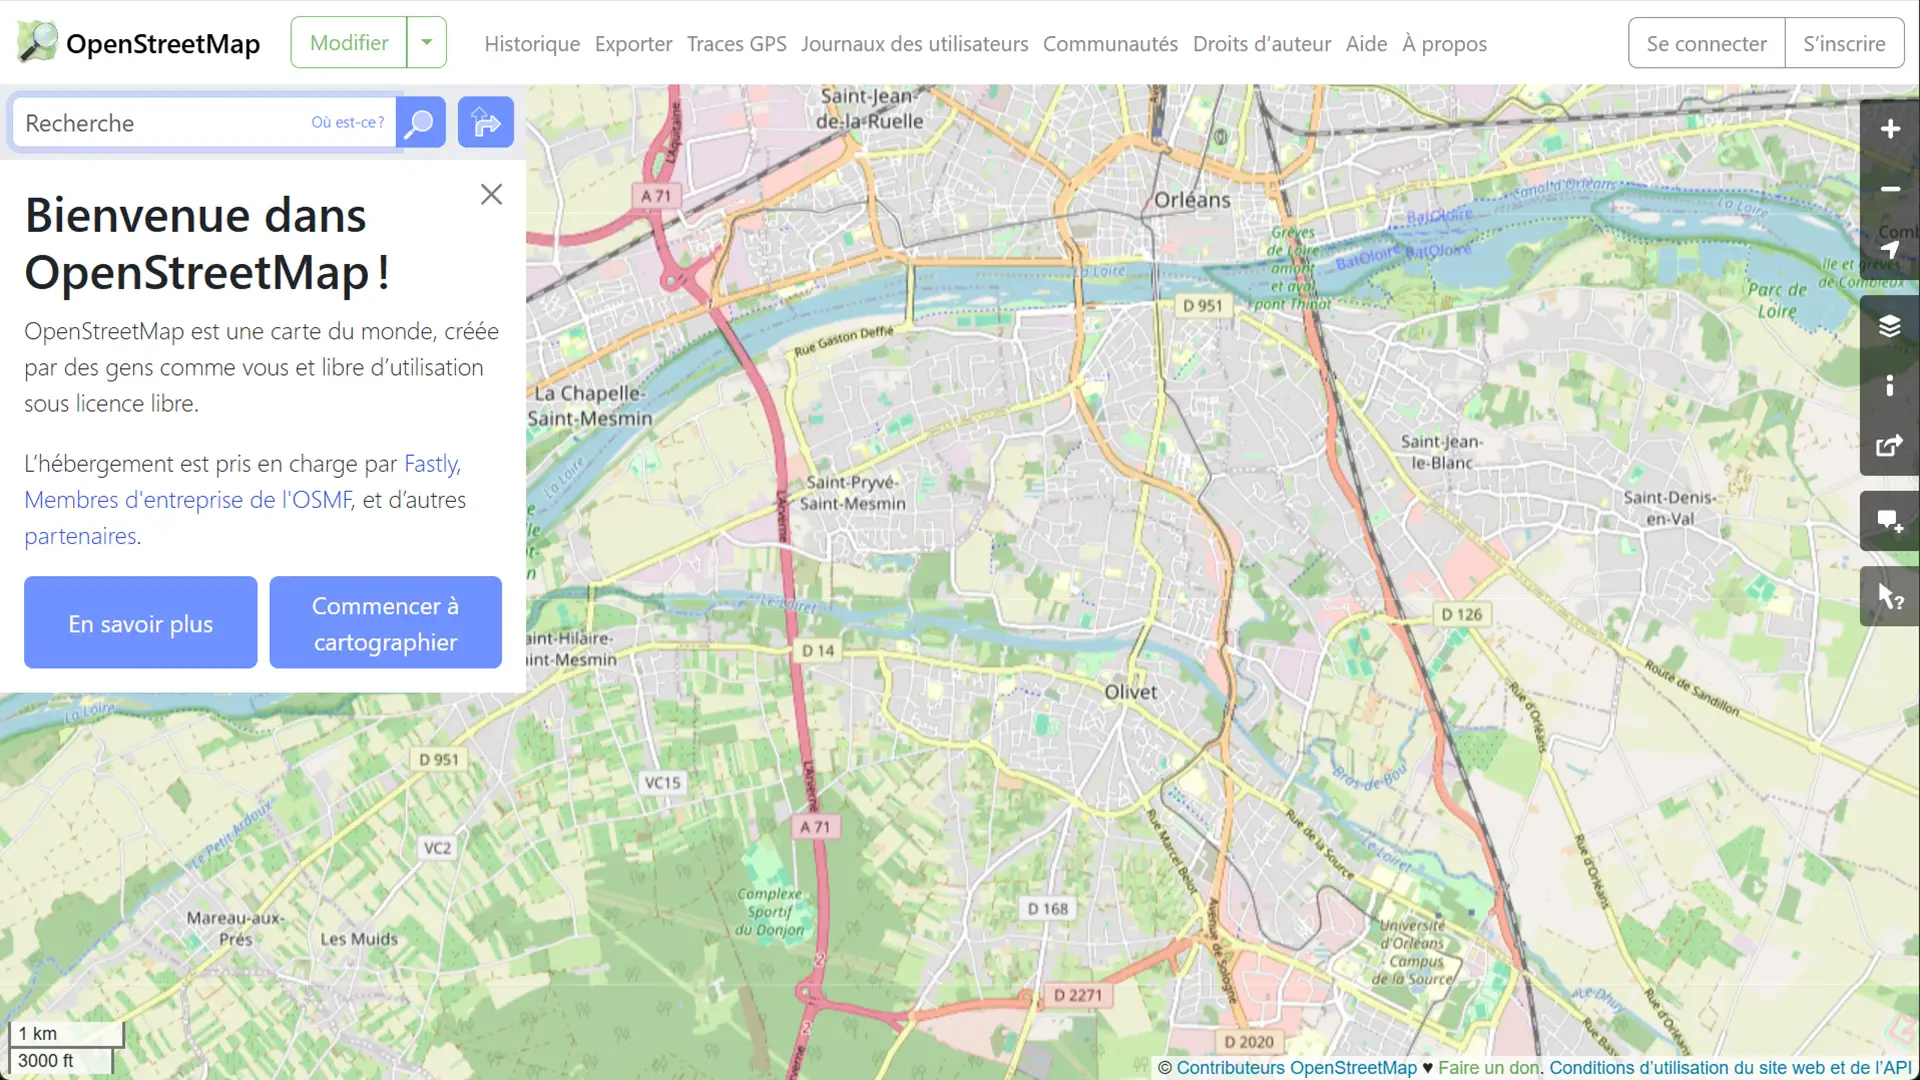Click Faire un don link

click(x=1489, y=1068)
